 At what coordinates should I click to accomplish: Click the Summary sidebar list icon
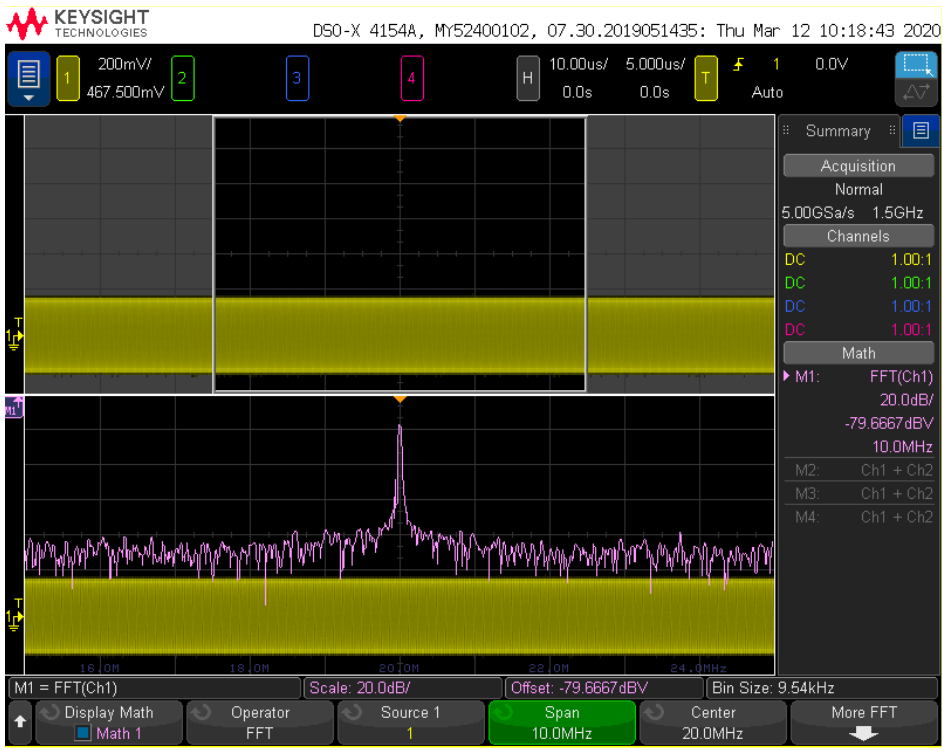920,131
